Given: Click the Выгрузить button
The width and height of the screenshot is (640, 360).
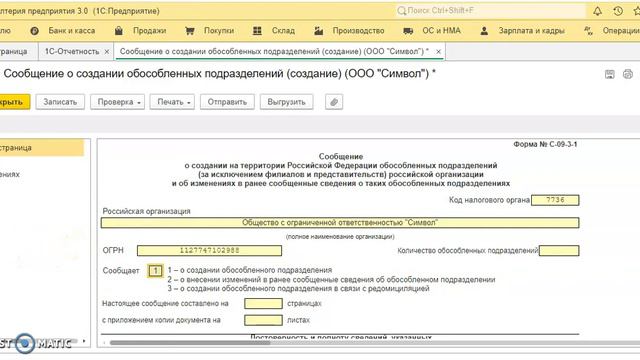Looking at the screenshot, I should click(287, 102).
